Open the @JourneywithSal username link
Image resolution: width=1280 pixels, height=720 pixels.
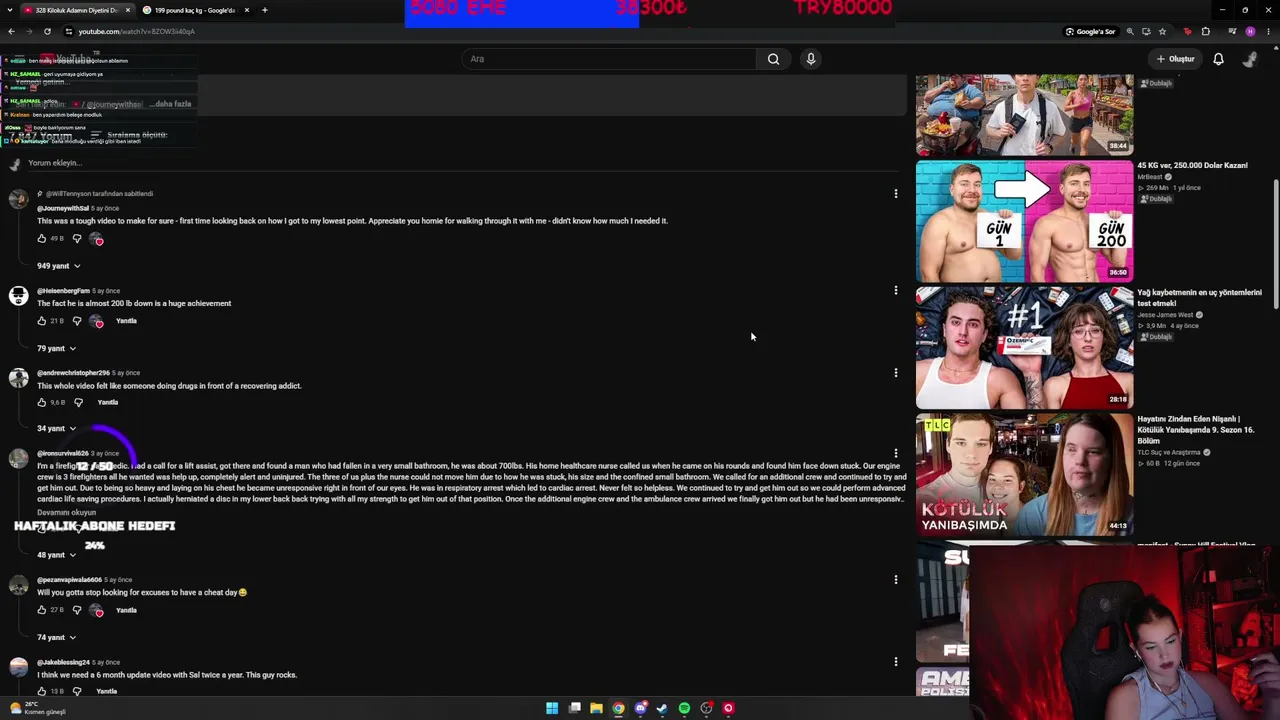tap(63, 208)
